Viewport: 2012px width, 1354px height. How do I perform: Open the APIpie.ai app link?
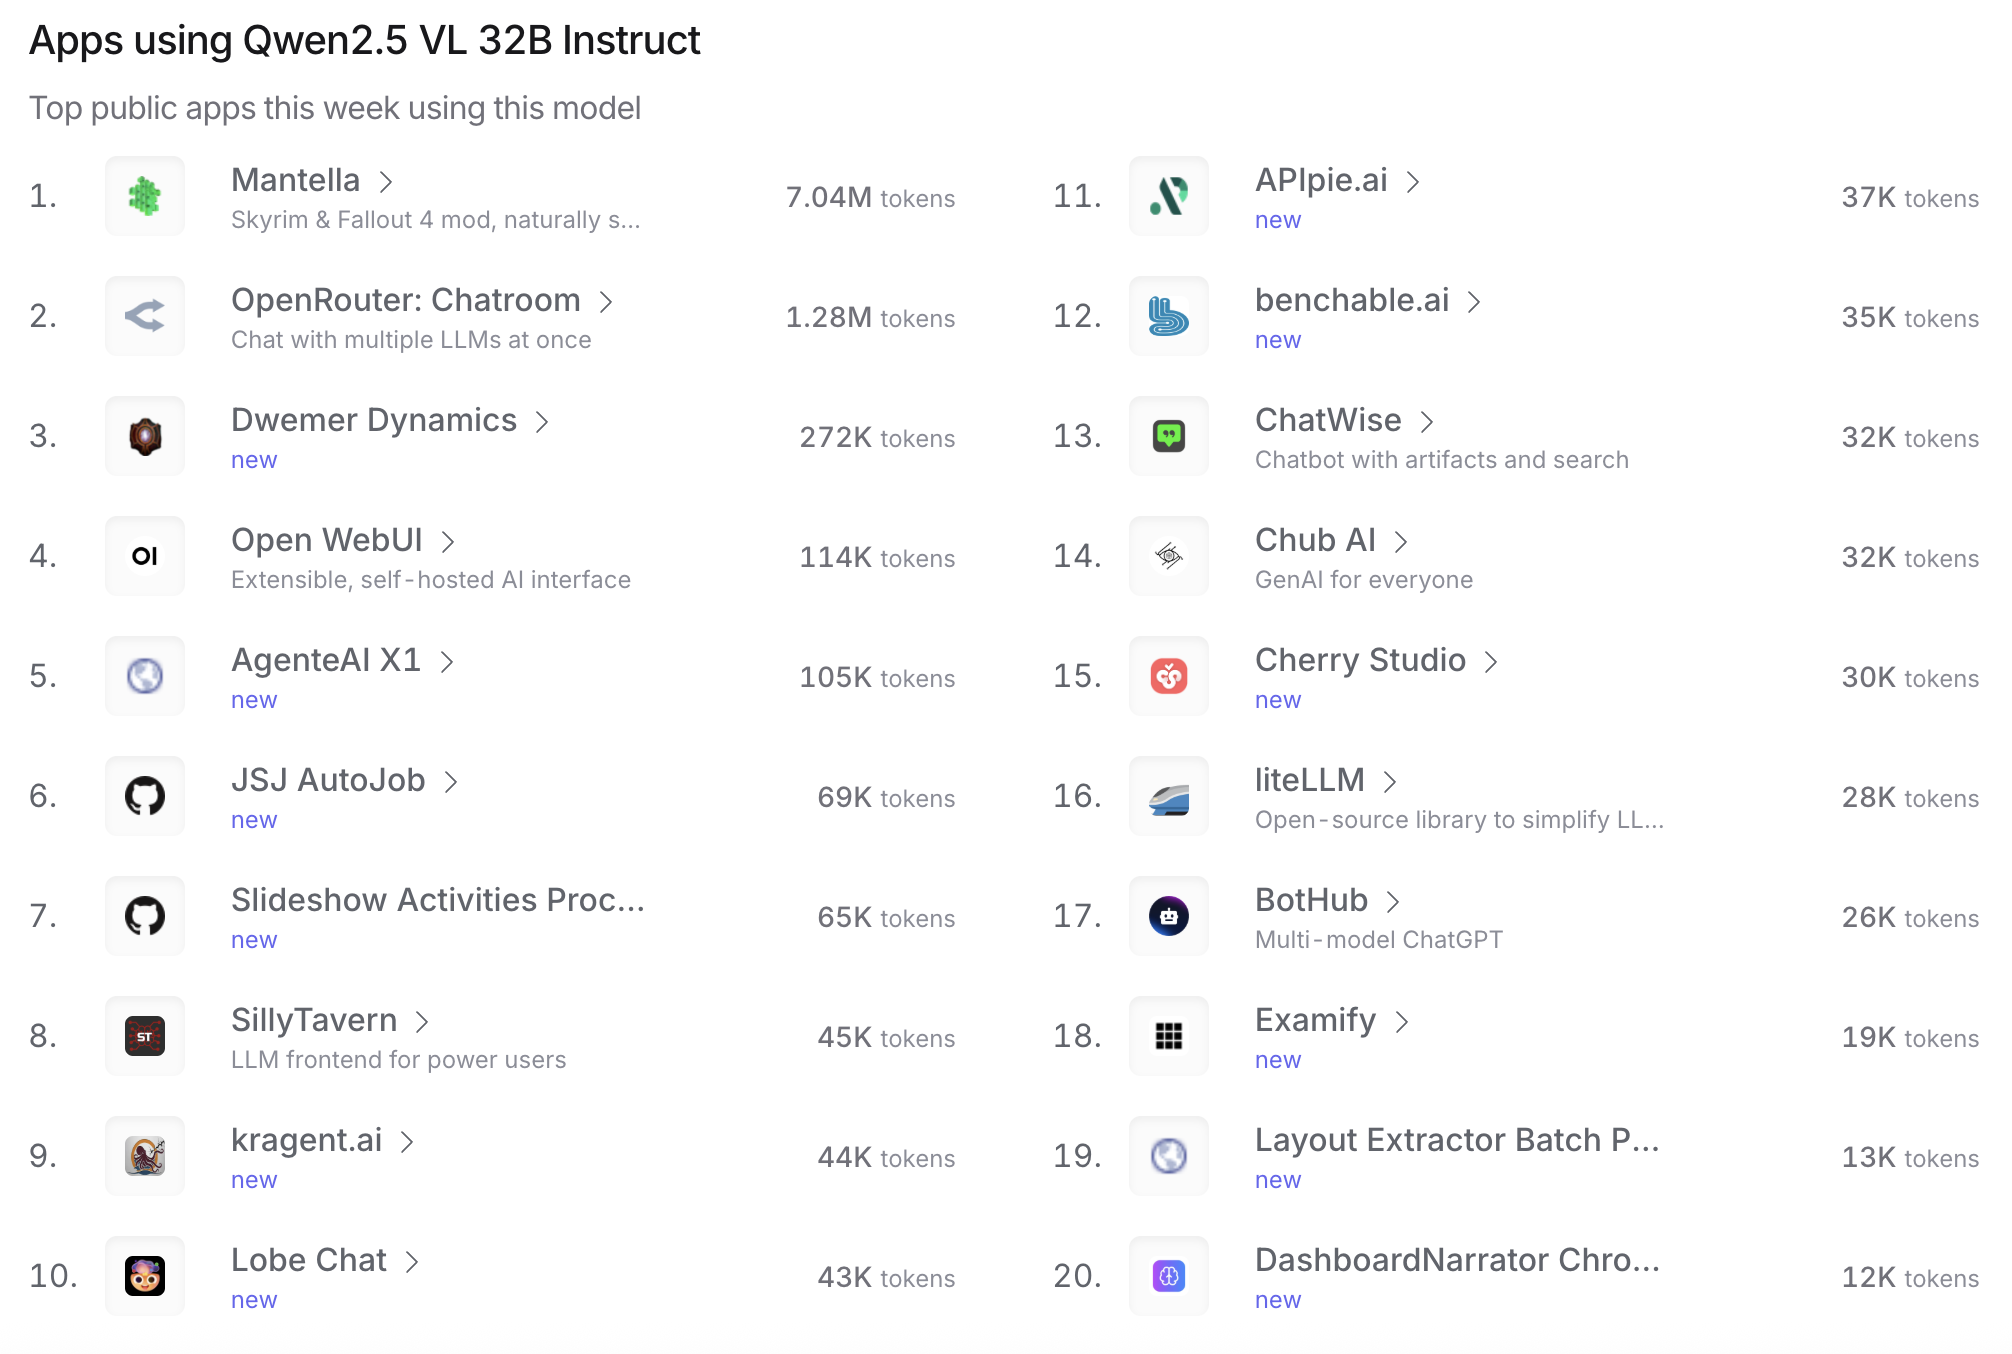coord(1321,180)
